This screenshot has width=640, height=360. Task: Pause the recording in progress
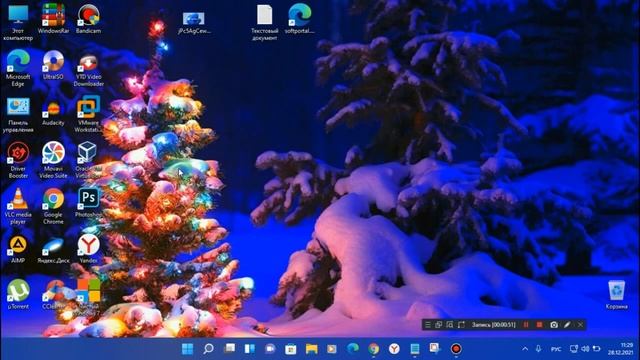tap(526, 325)
